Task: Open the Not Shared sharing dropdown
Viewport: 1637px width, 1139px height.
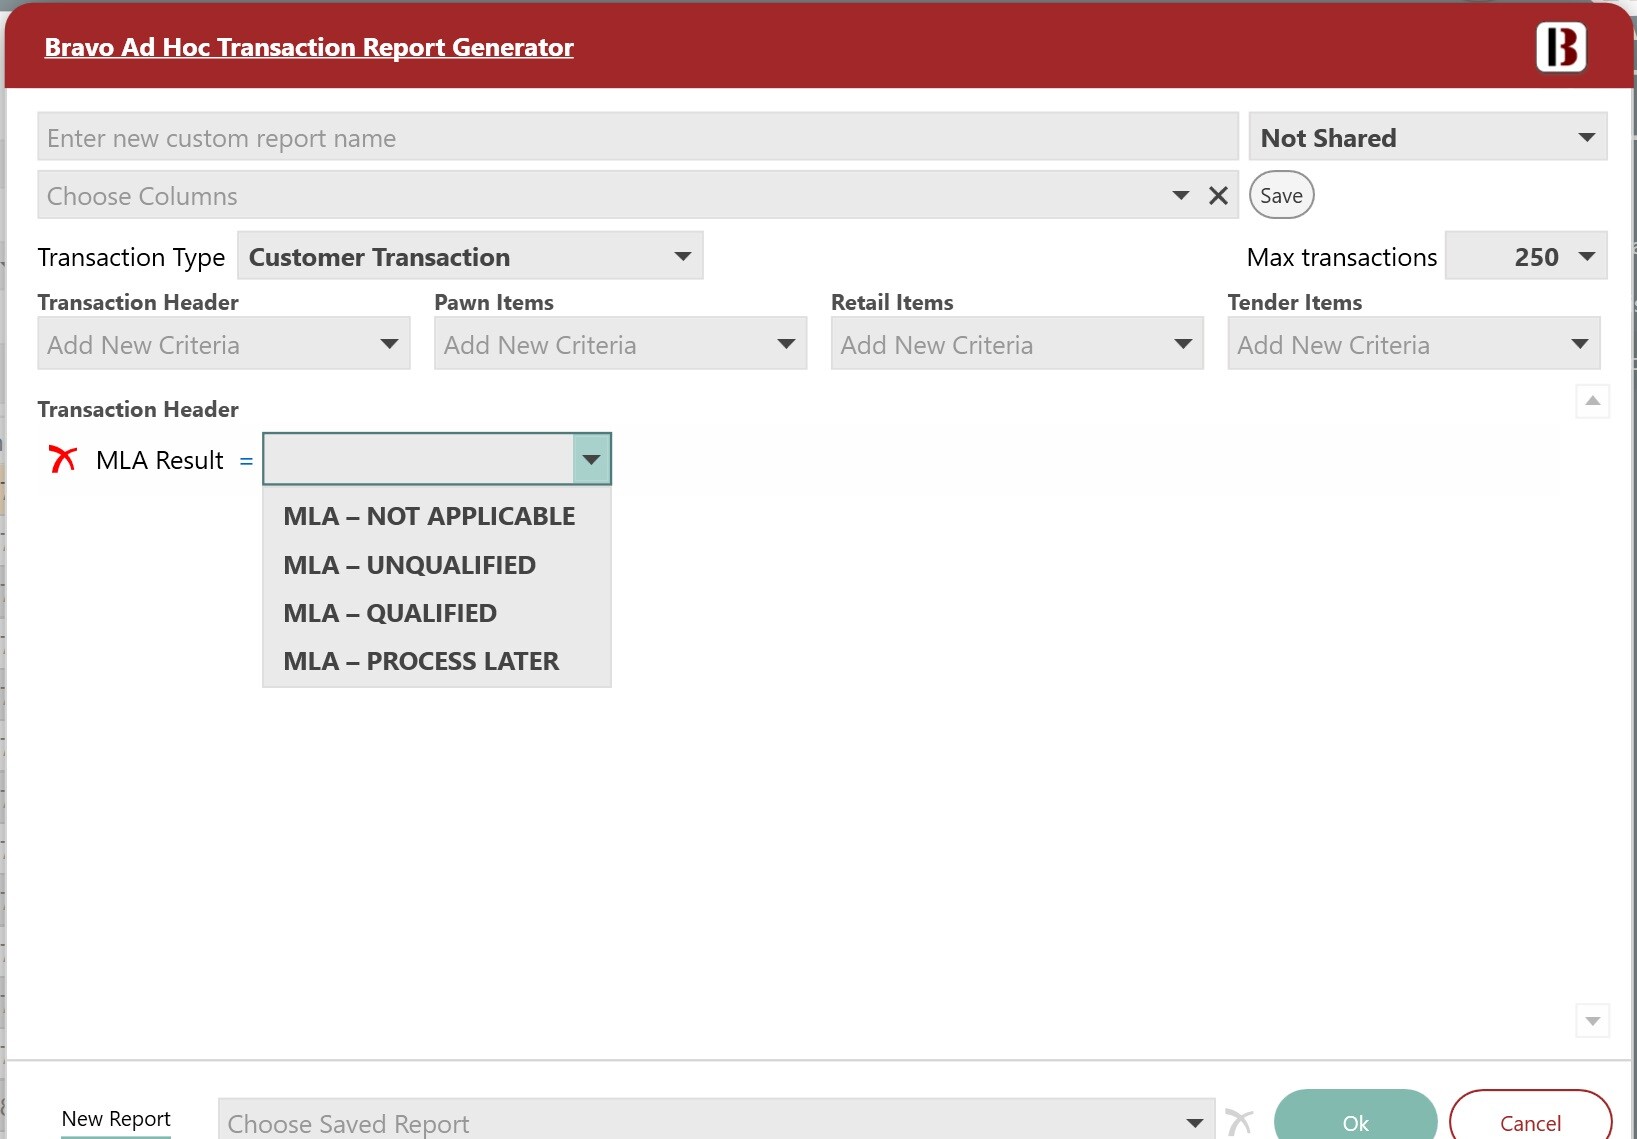Action: coord(1427,137)
